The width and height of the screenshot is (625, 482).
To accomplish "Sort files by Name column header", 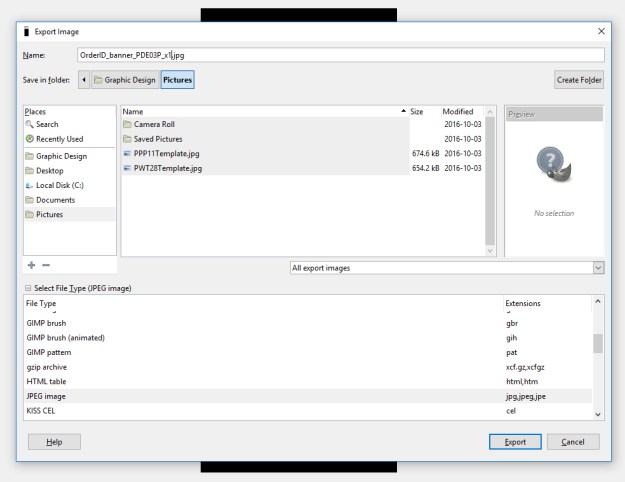I will (260, 110).
